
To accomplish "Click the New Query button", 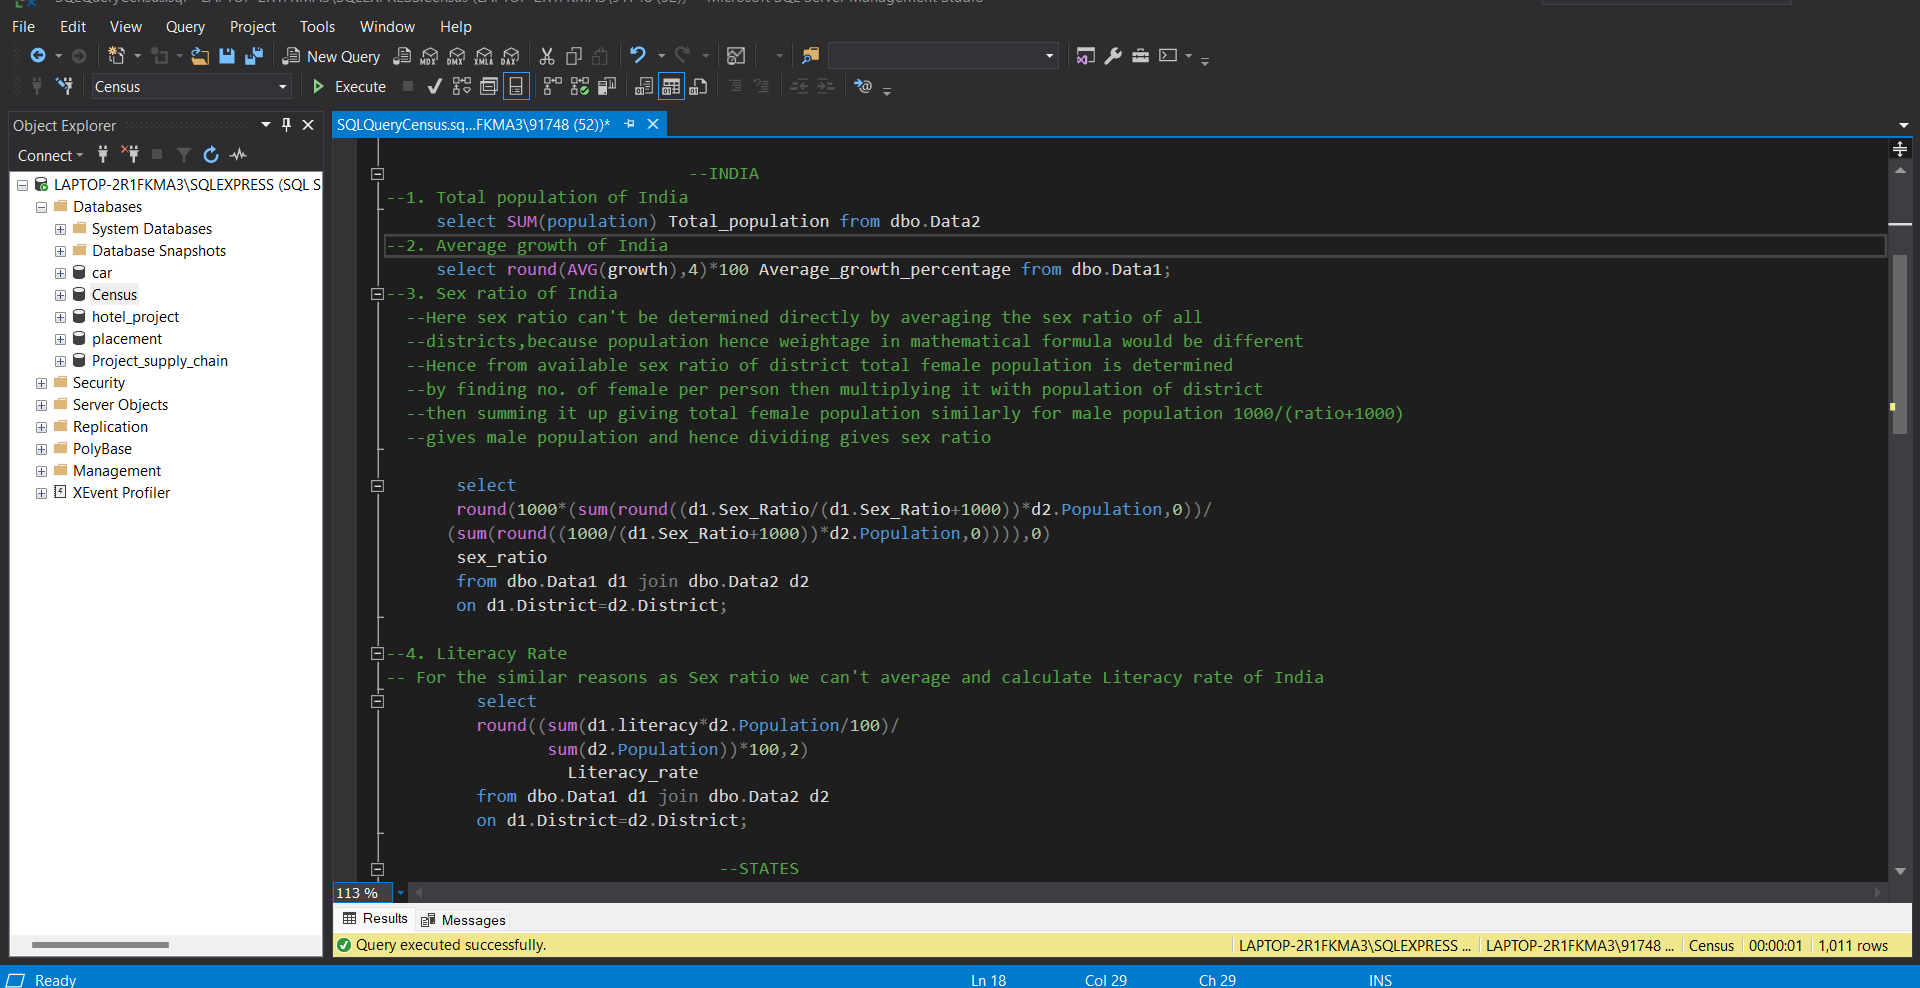I will 332,56.
